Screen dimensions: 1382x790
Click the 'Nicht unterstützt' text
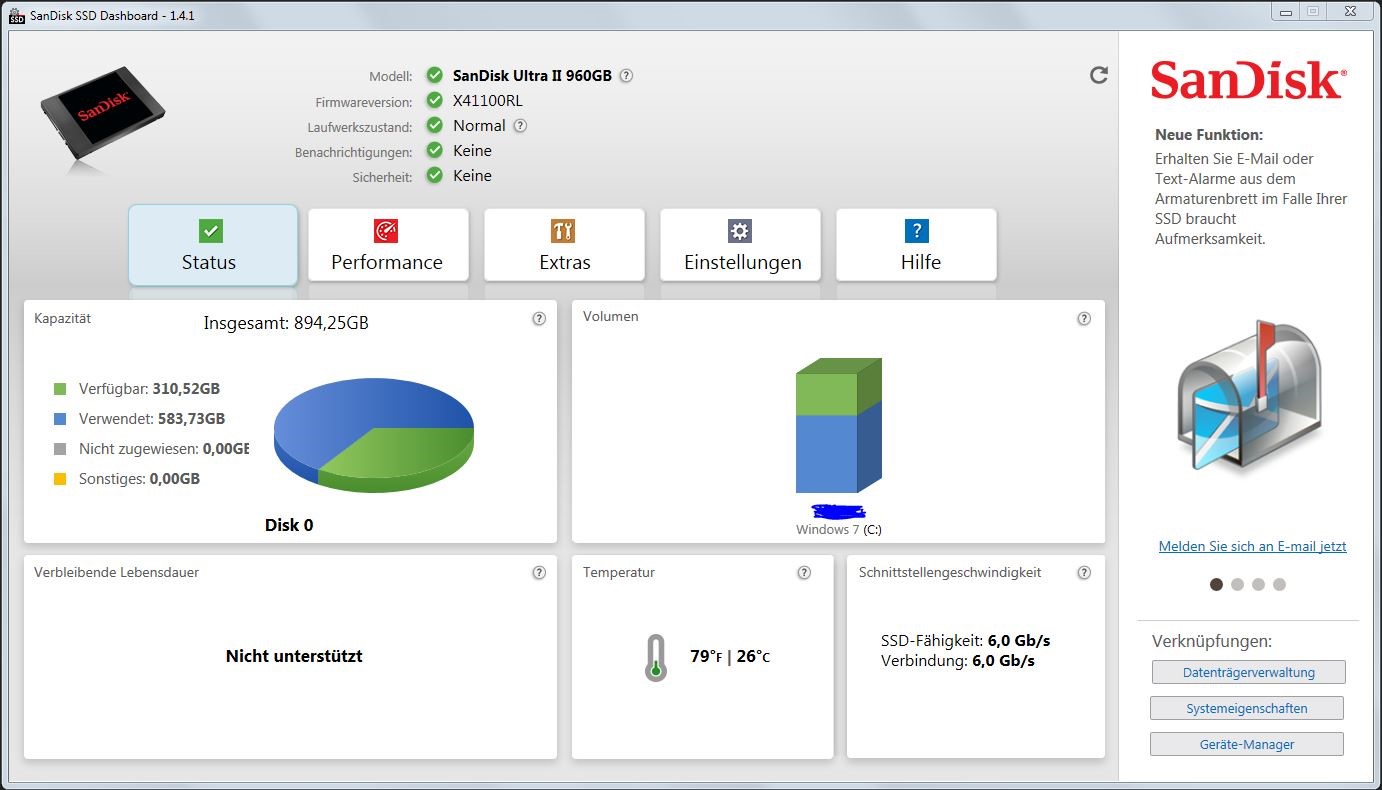294,656
